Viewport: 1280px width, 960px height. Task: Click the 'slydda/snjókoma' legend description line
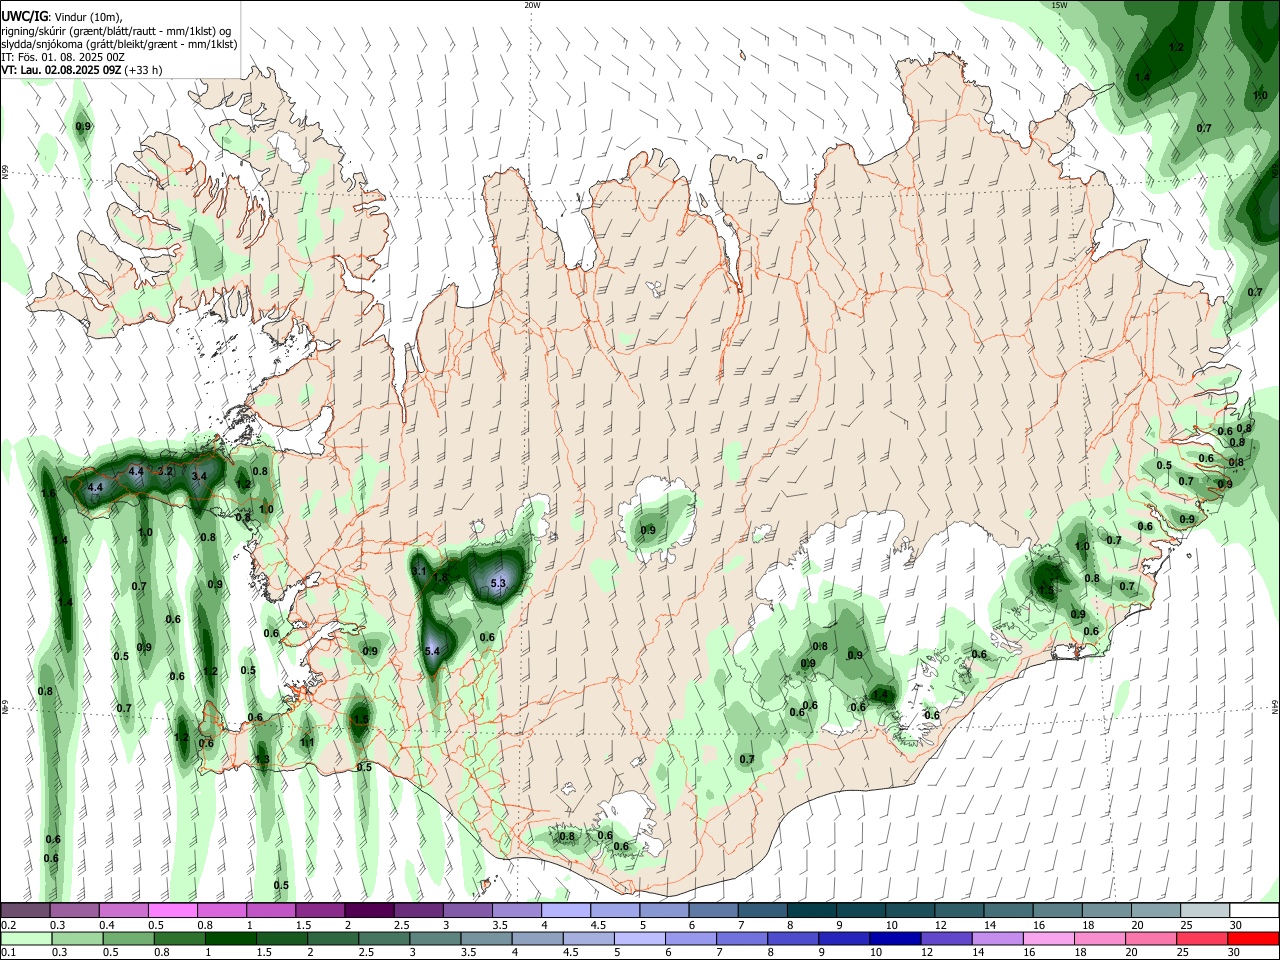[119, 44]
